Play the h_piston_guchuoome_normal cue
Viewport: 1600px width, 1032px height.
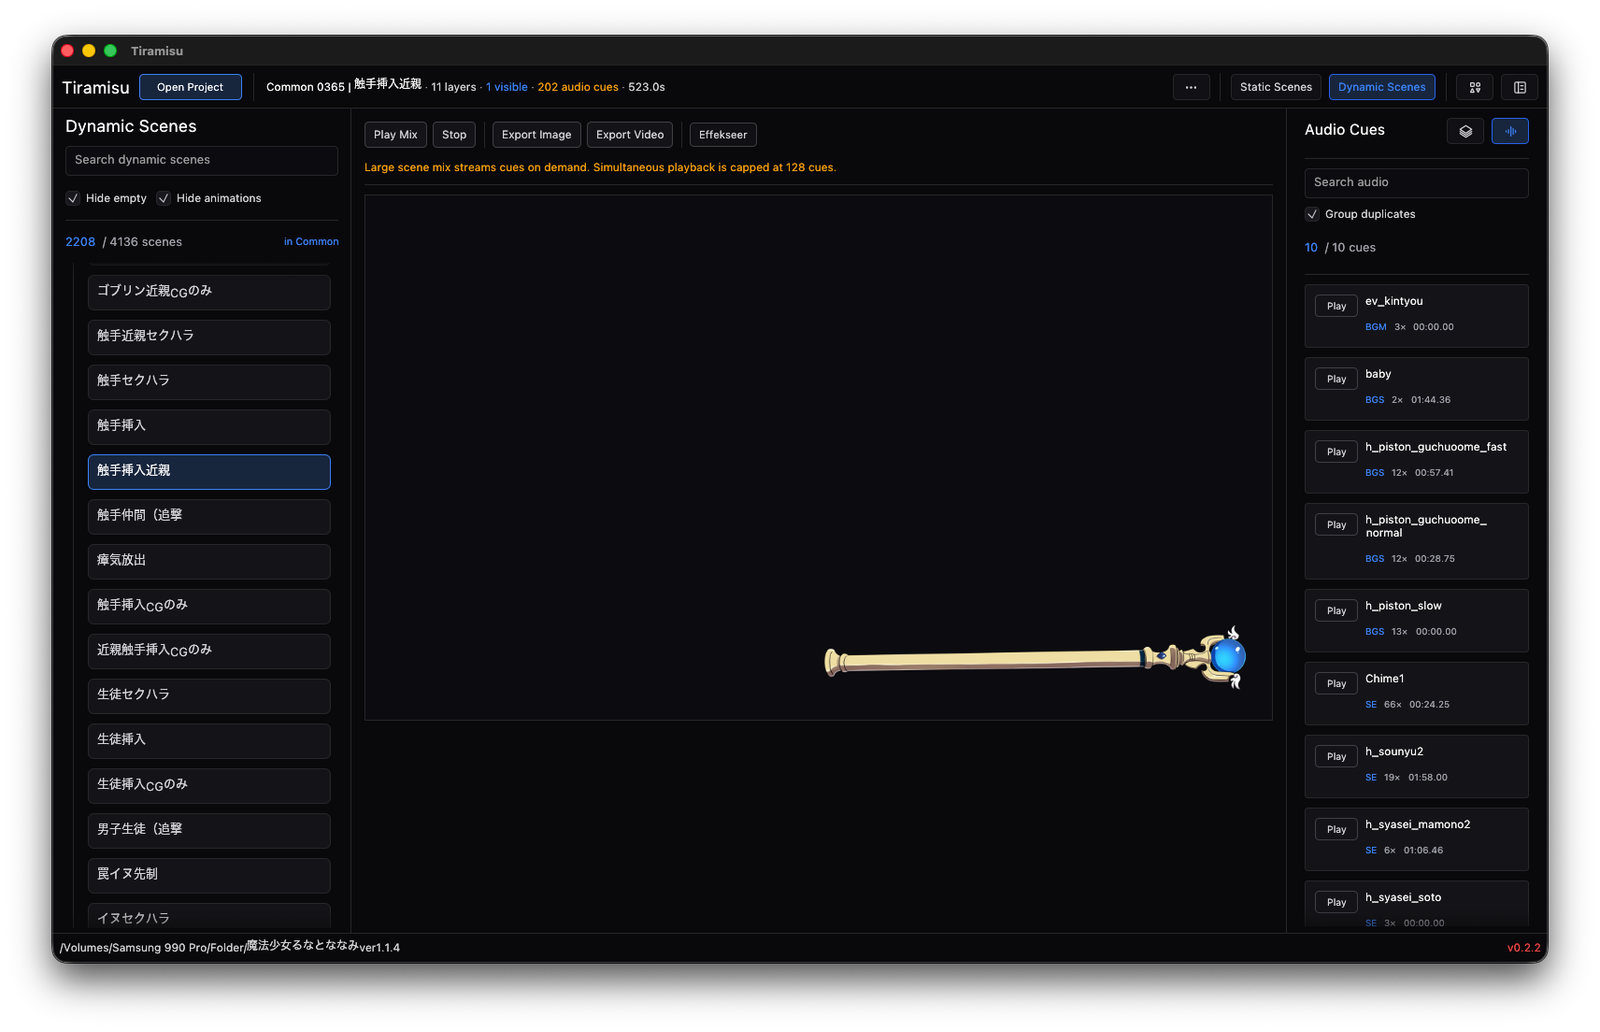tap(1336, 525)
